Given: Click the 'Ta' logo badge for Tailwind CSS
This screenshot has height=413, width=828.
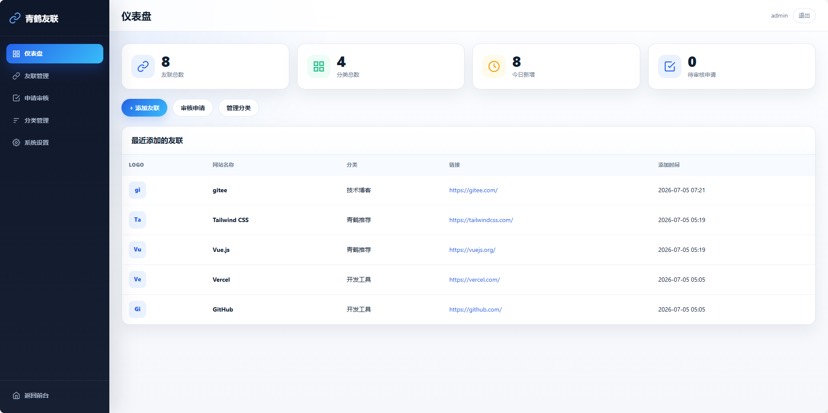Looking at the screenshot, I should coord(137,220).
